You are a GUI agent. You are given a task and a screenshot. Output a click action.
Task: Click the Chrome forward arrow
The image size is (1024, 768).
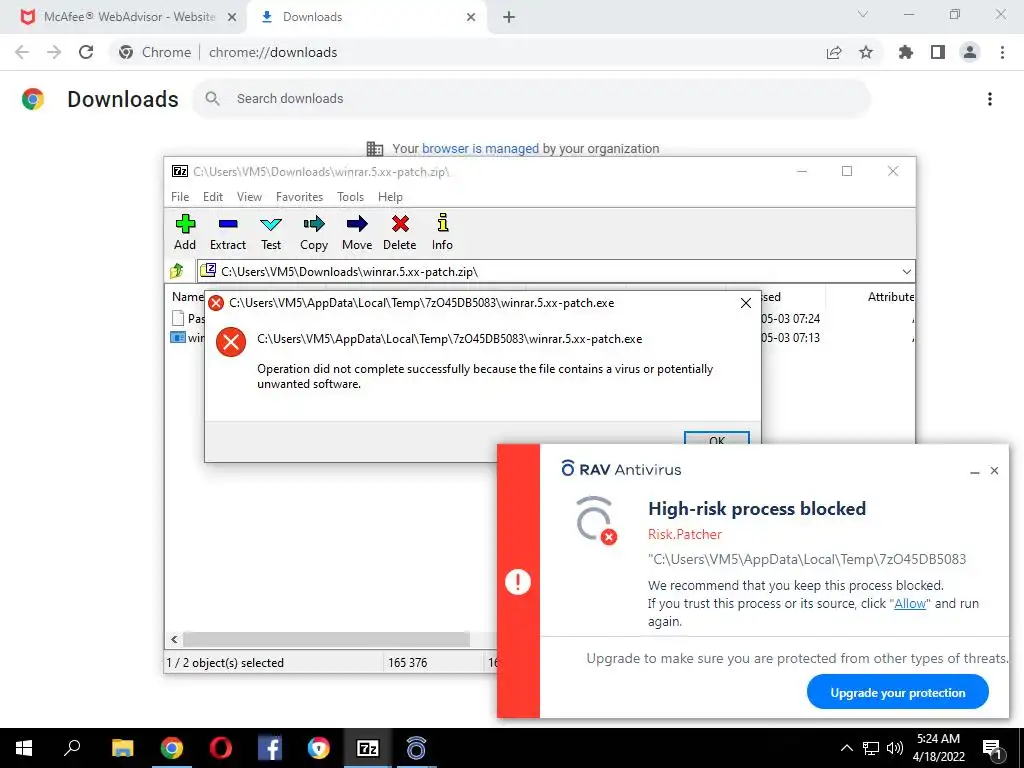tap(54, 52)
